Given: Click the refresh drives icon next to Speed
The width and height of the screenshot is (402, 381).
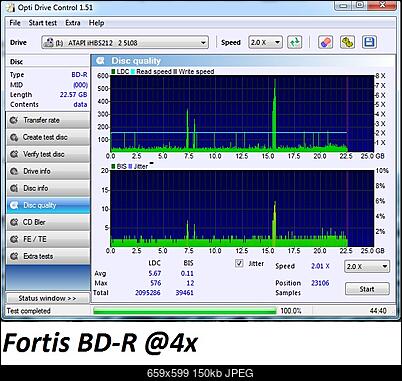Looking at the screenshot, I should (295, 42).
